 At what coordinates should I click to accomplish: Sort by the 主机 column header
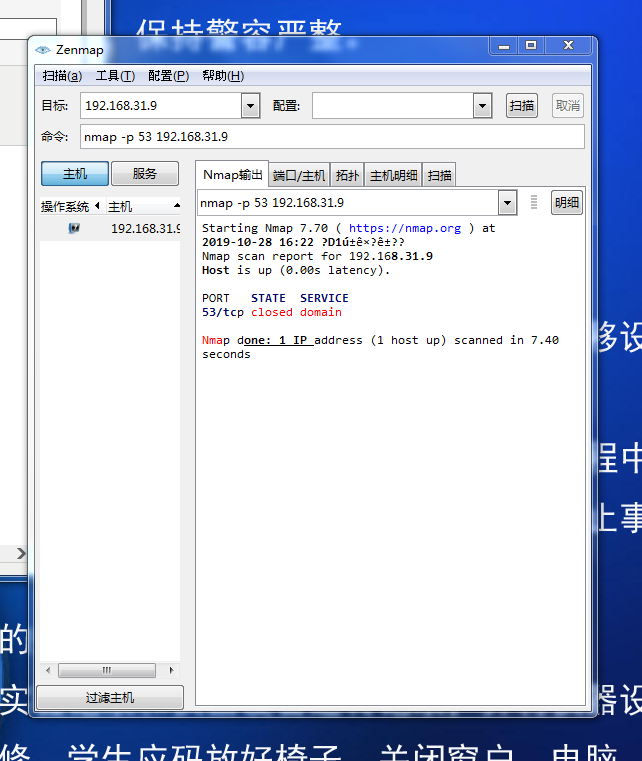143,207
